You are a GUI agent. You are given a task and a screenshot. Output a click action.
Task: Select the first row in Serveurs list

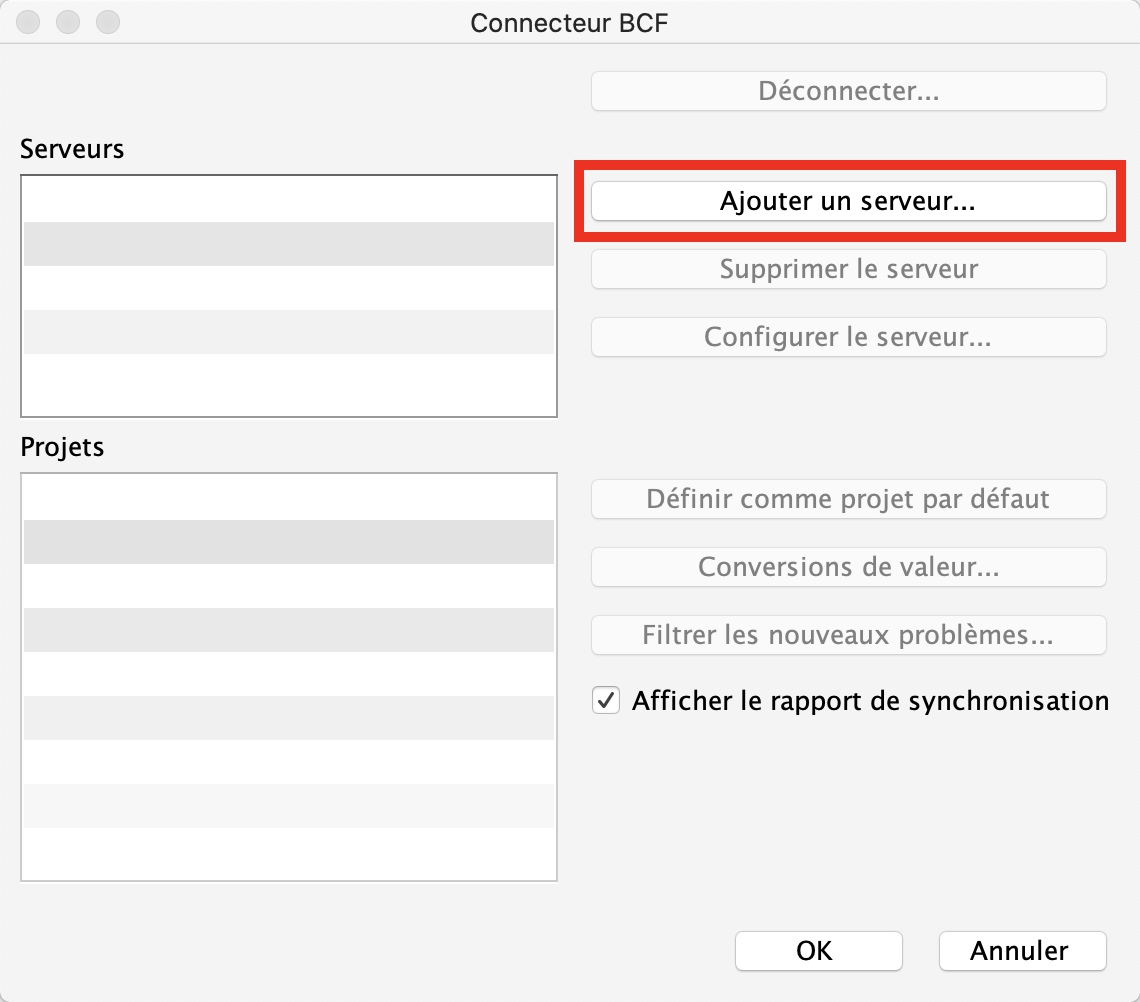click(x=289, y=200)
